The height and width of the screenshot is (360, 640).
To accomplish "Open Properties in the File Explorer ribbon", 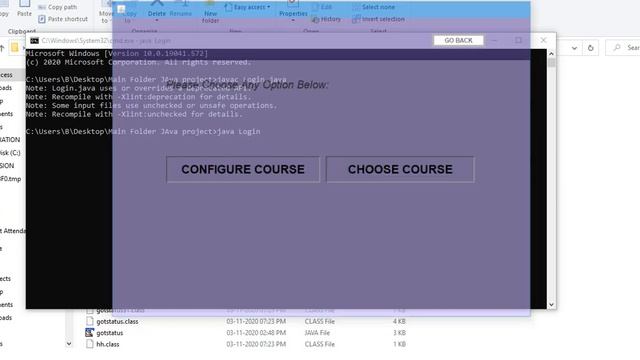I will pos(293,11).
